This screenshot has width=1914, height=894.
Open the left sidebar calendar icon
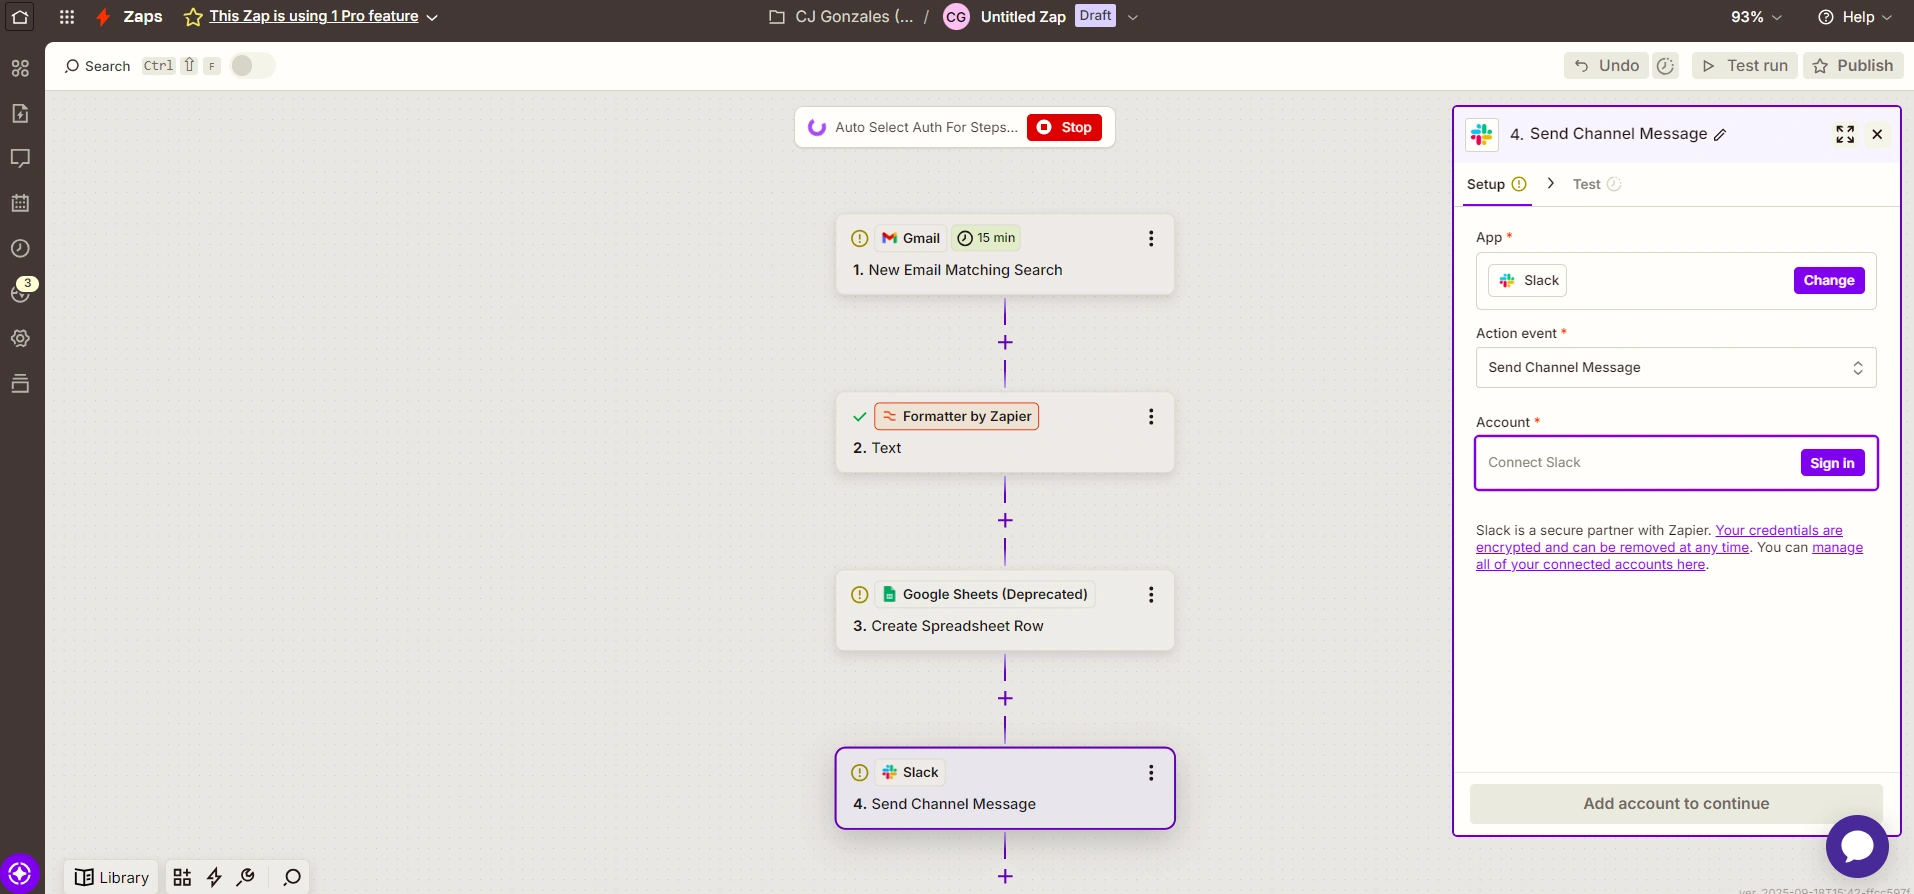pyautogui.click(x=20, y=203)
